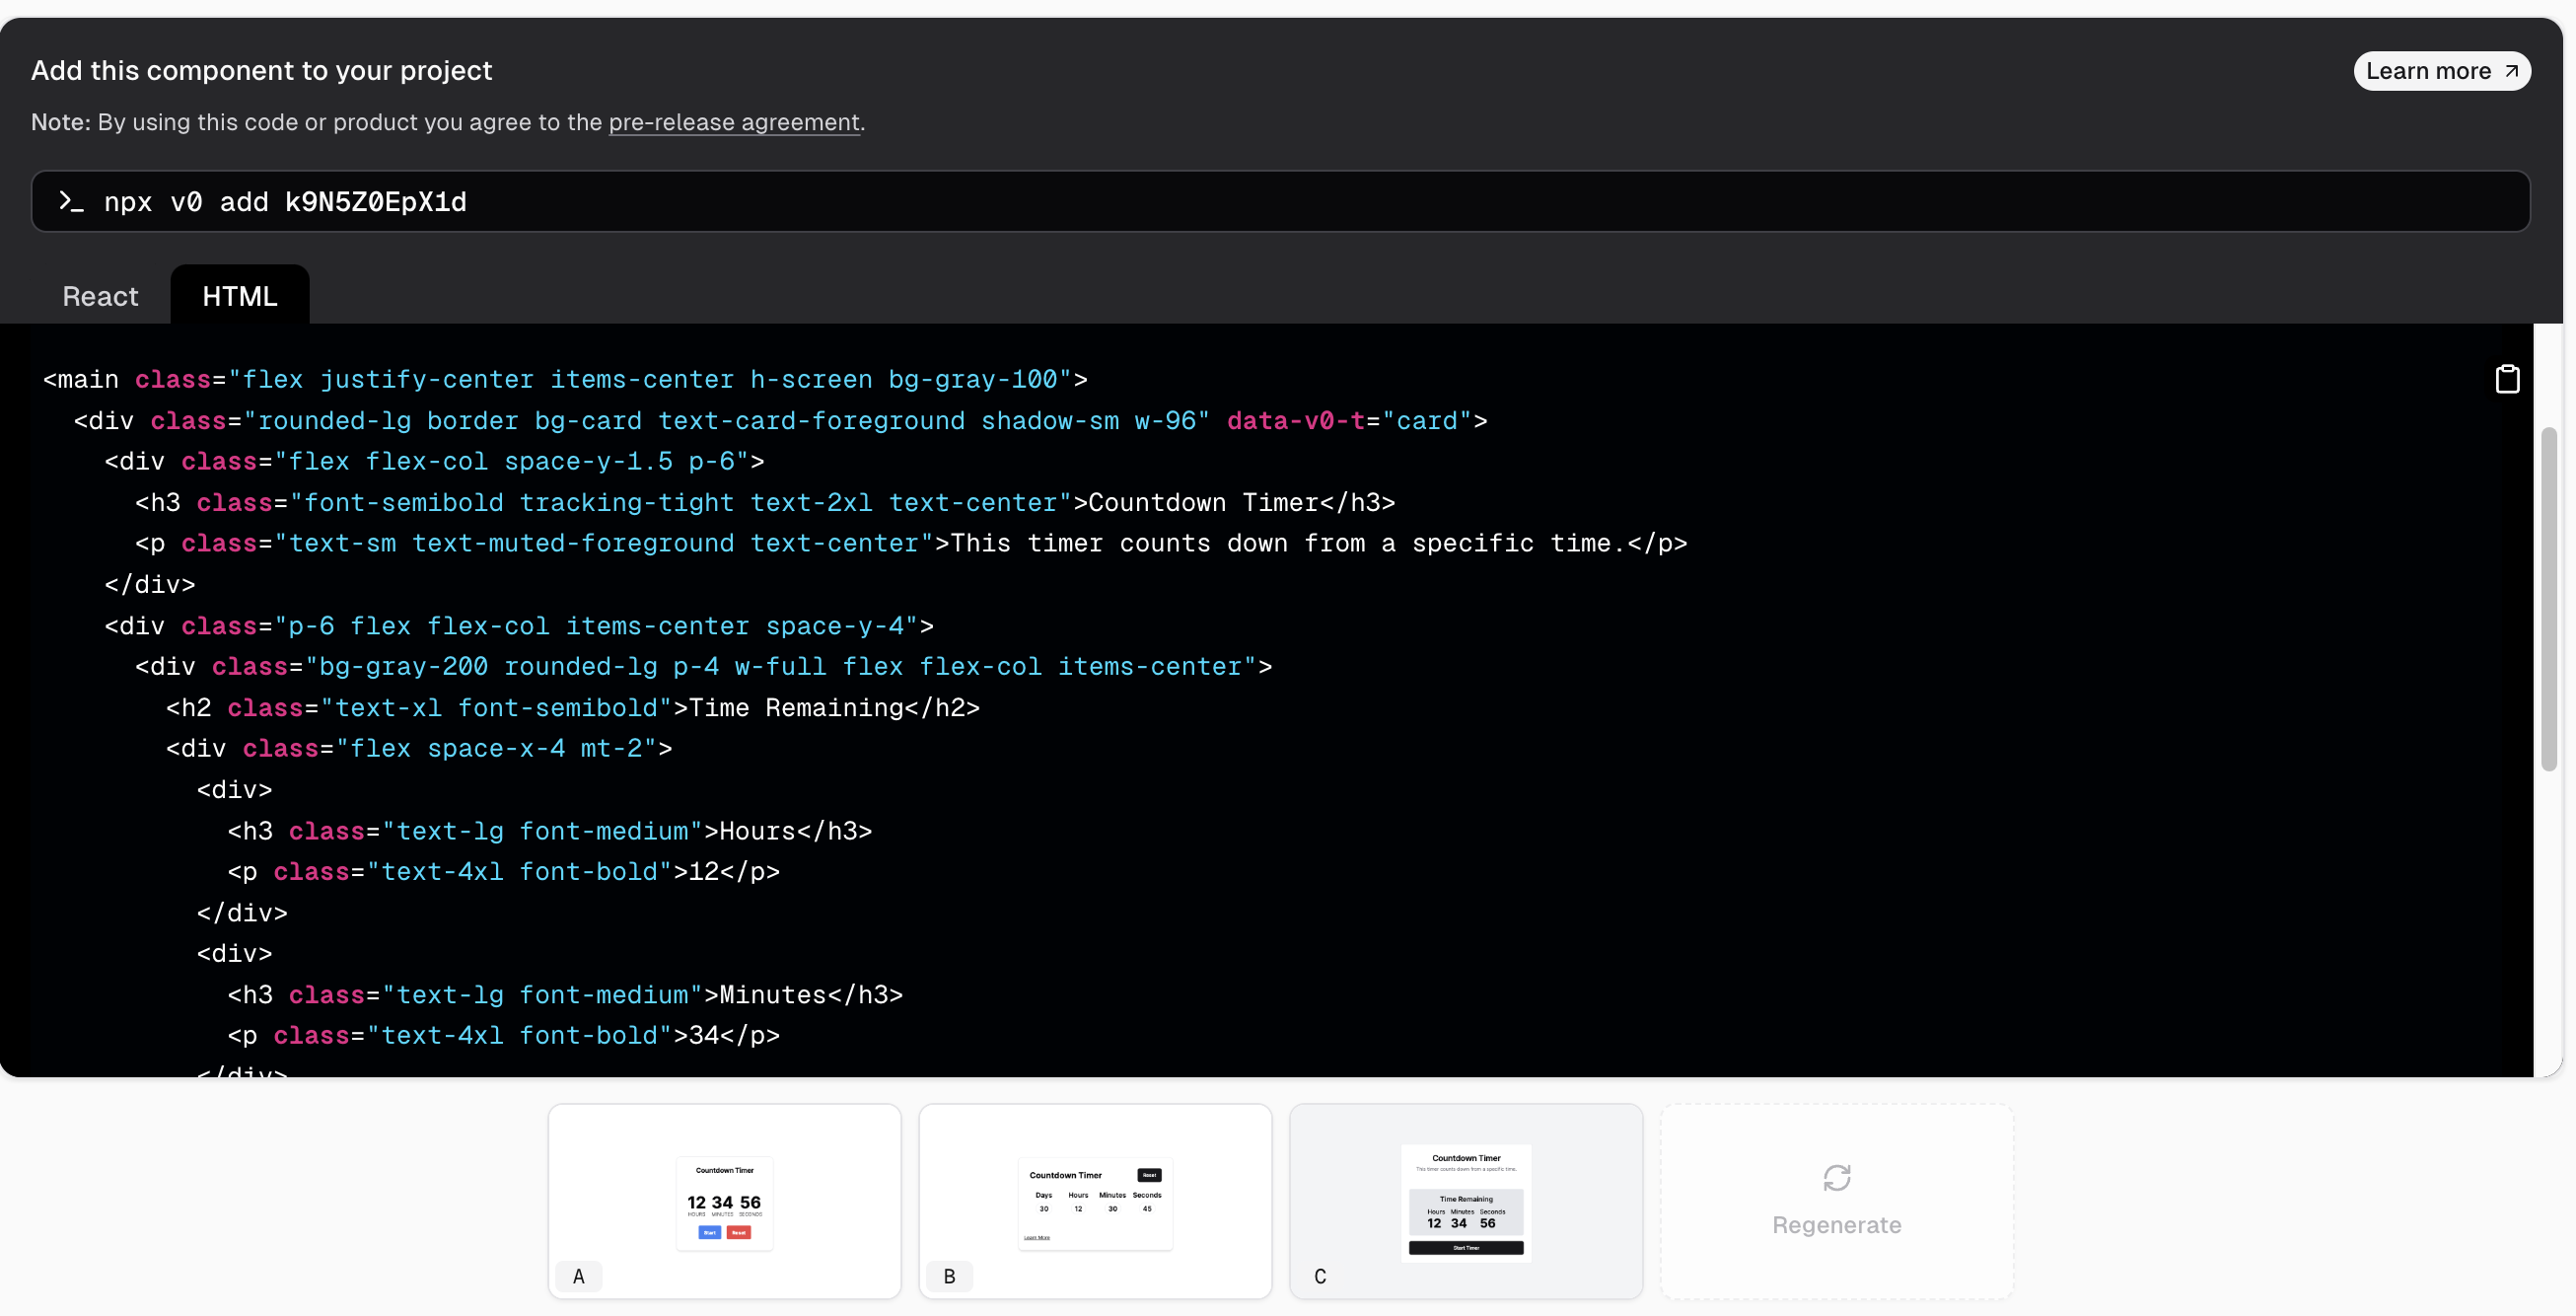Click the B label badge
2576x1316 pixels.
(x=949, y=1276)
